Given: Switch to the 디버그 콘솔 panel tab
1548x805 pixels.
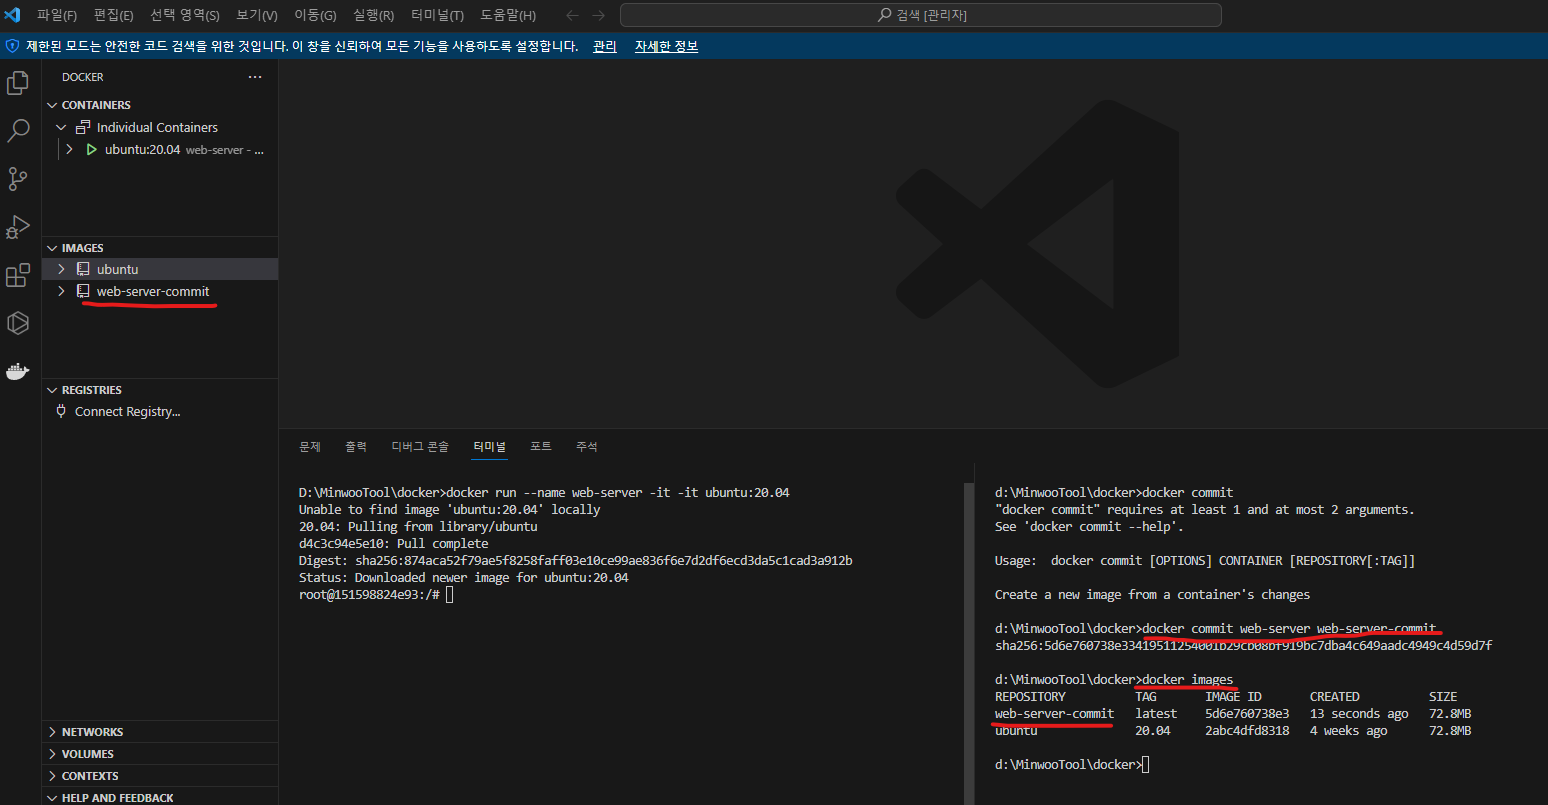Looking at the screenshot, I should pyautogui.click(x=420, y=446).
